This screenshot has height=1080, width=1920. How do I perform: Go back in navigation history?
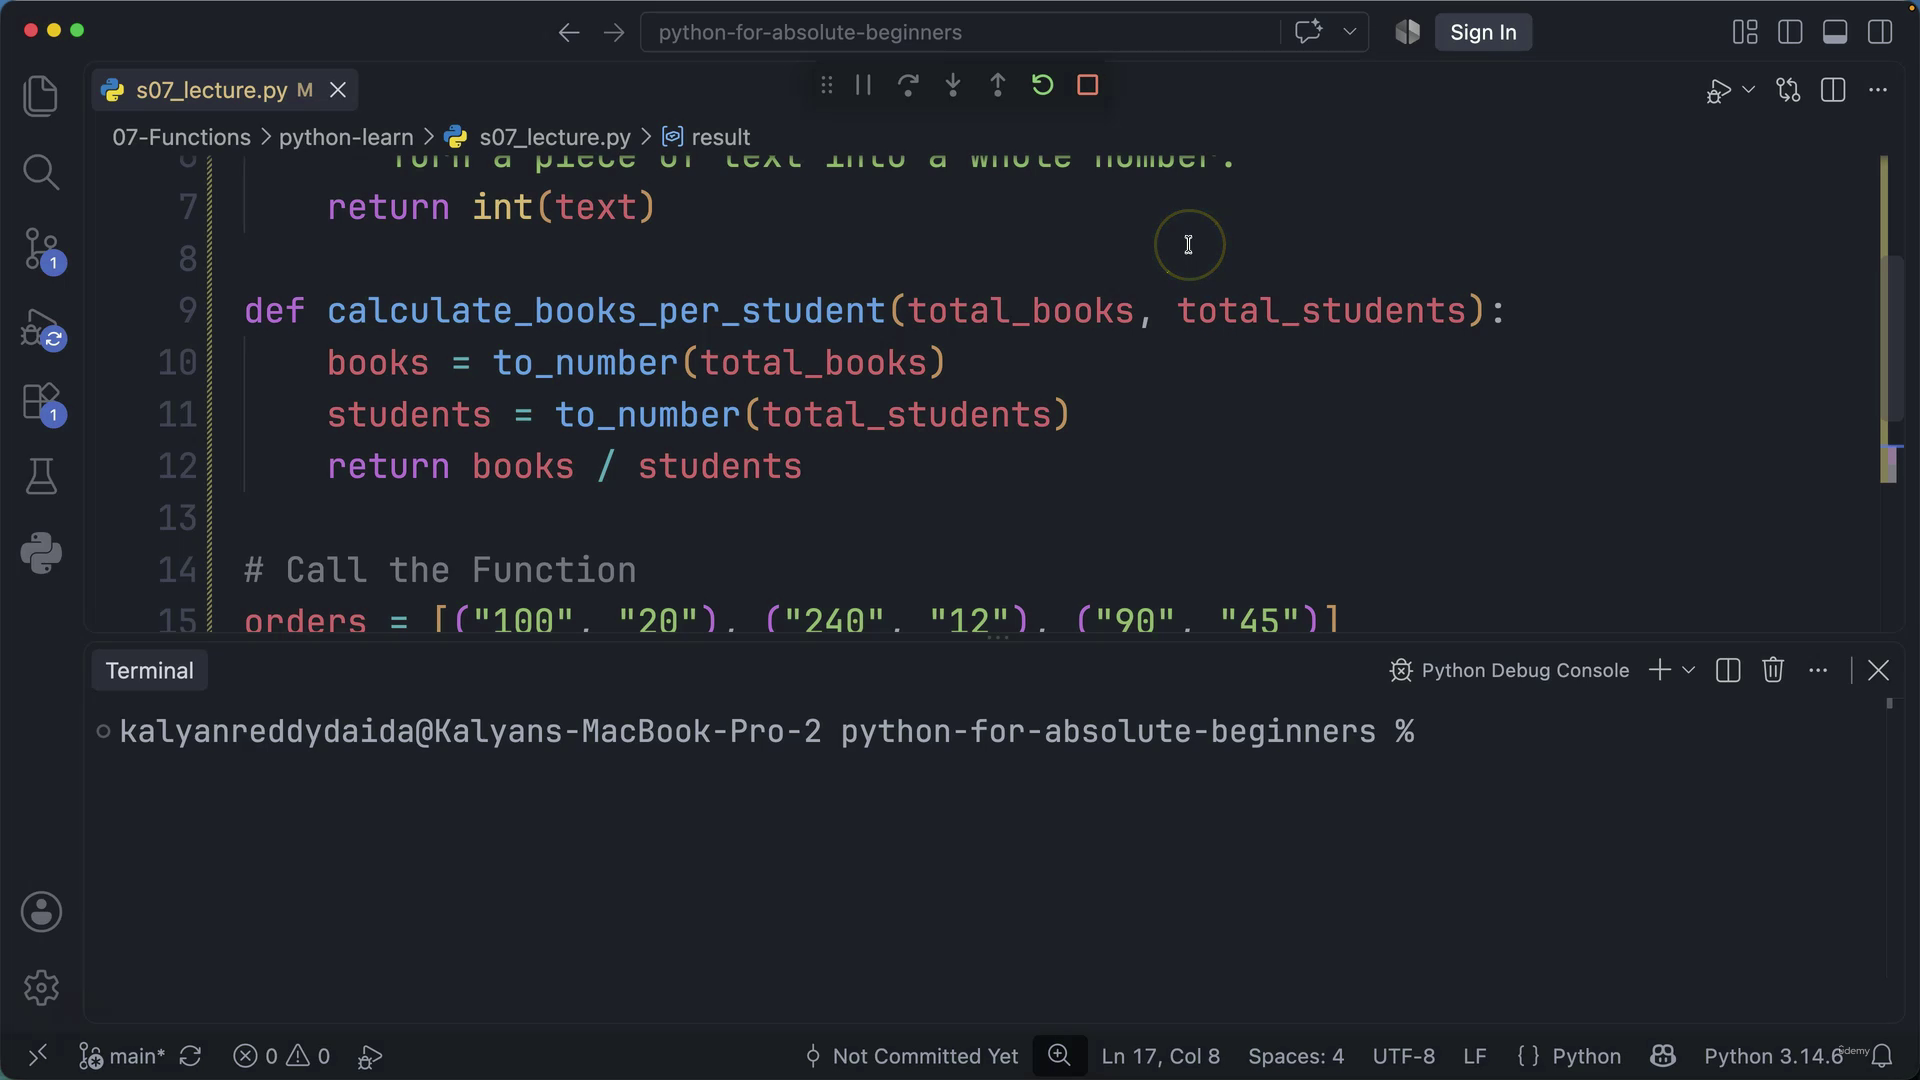569,33
